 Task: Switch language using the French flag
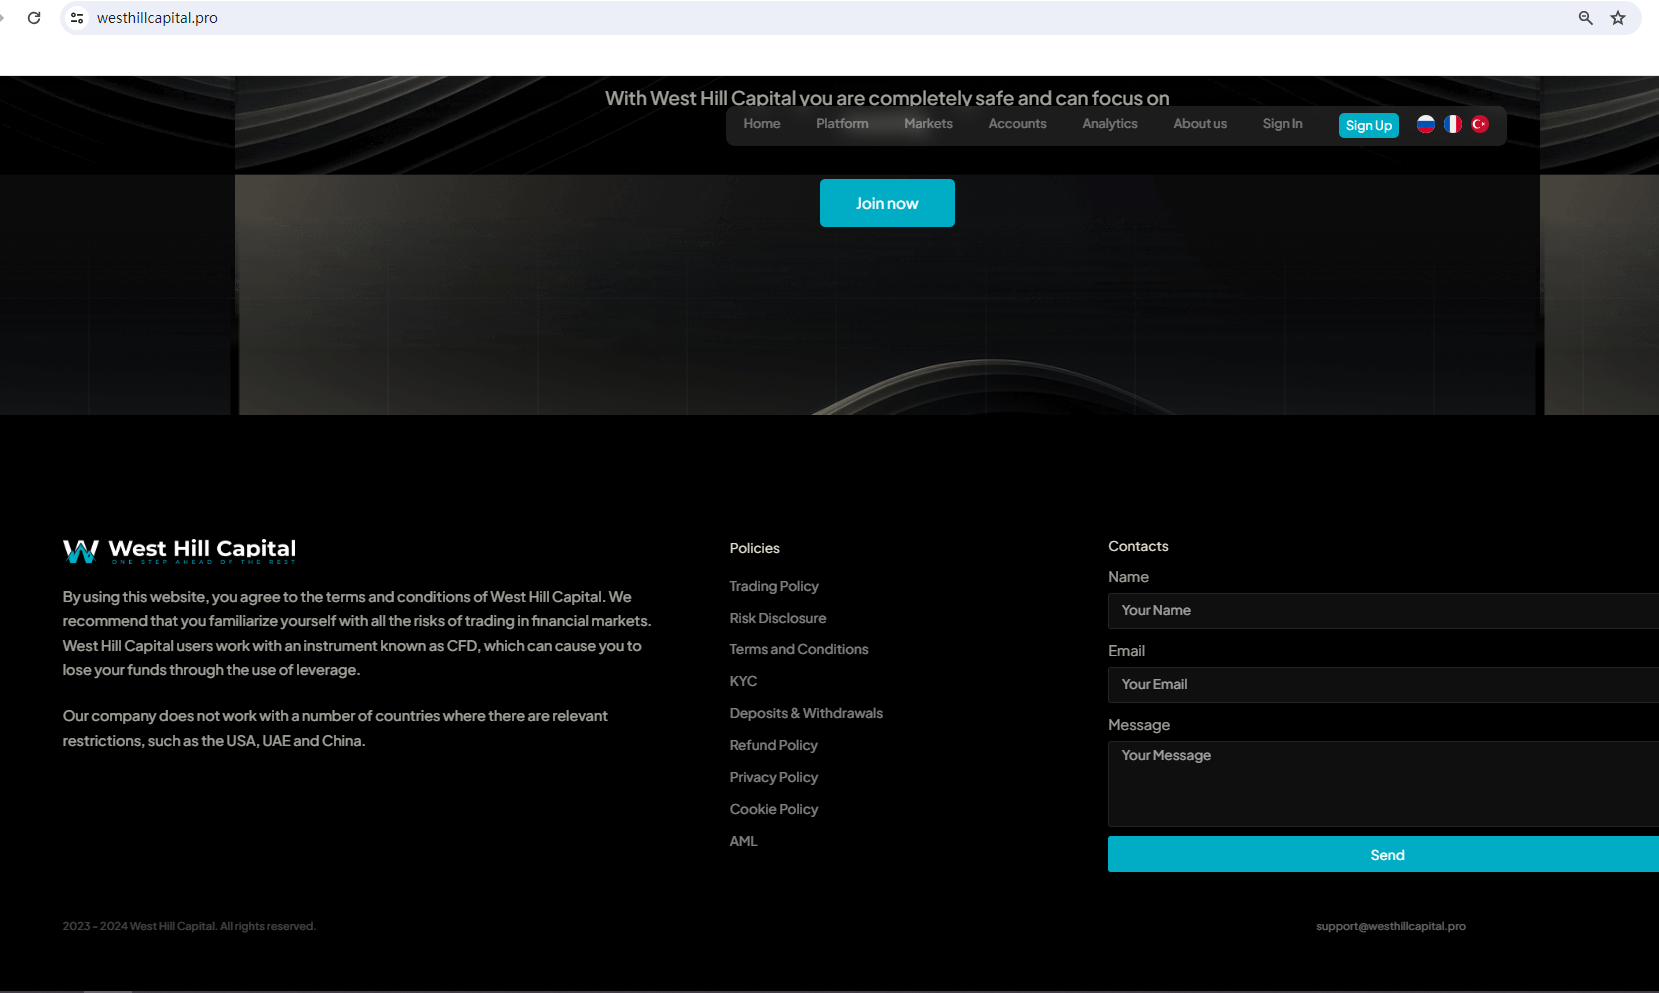[1453, 124]
